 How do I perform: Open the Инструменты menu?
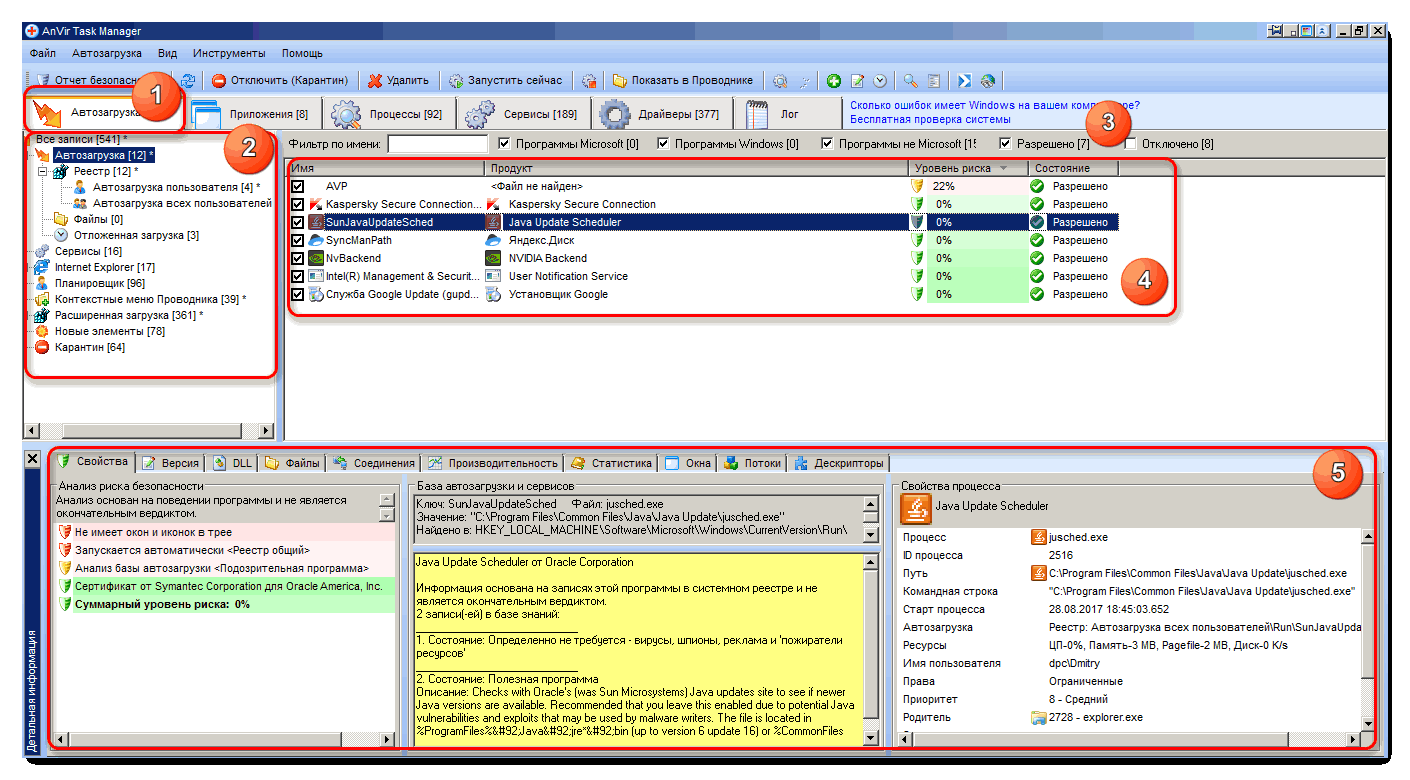[229, 53]
